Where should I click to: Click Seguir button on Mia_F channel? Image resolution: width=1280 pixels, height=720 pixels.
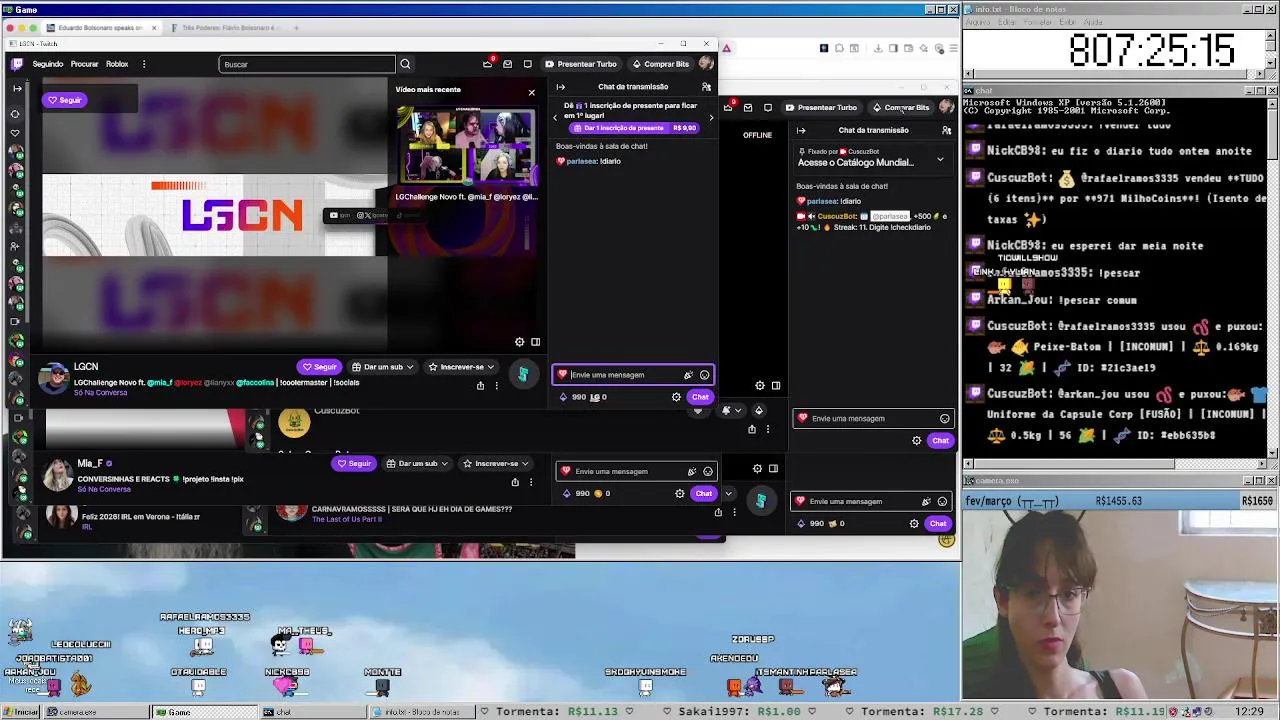point(354,464)
